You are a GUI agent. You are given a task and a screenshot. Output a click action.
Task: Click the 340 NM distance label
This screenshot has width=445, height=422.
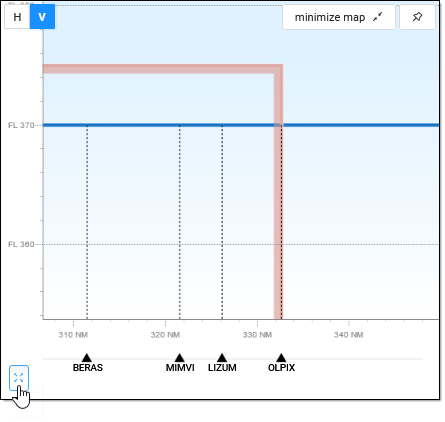tap(349, 335)
